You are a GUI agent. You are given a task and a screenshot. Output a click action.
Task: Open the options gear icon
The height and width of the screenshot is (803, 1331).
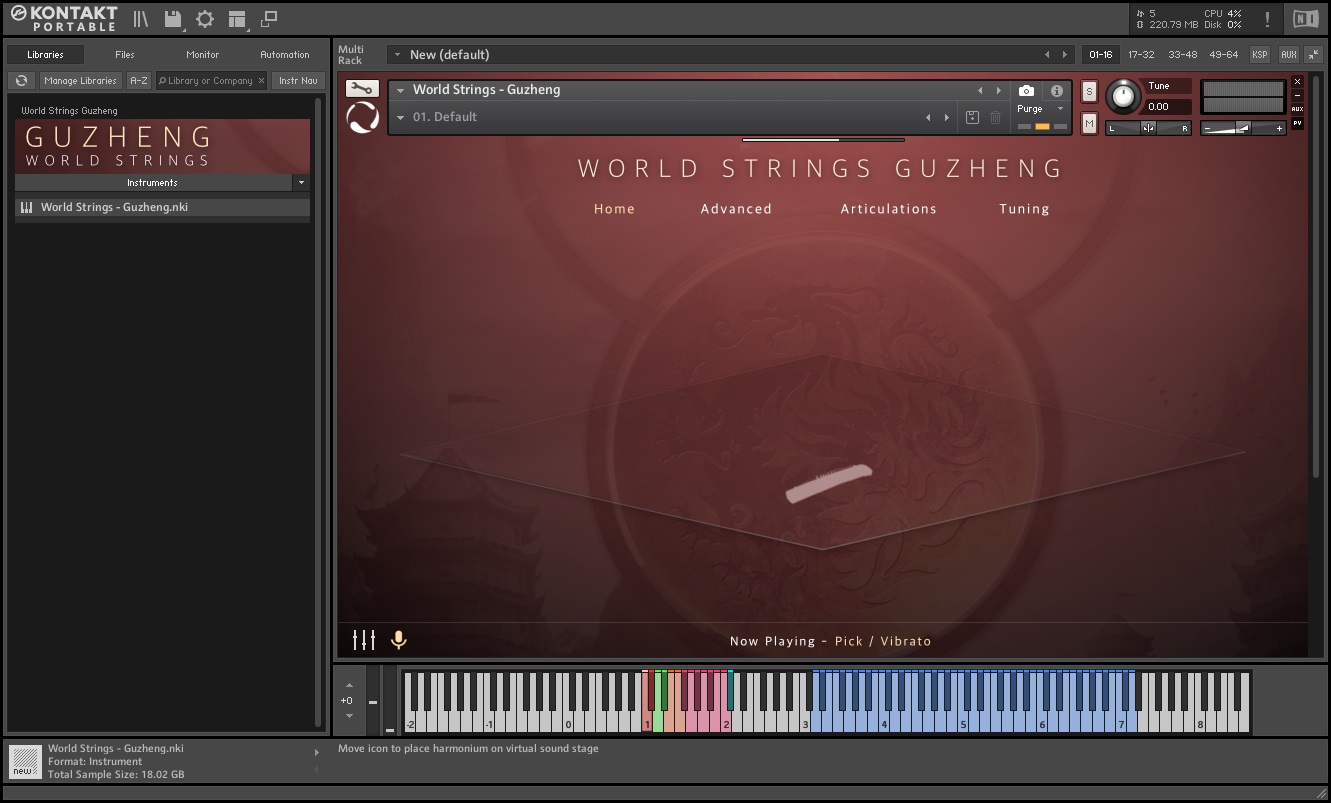(205, 19)
